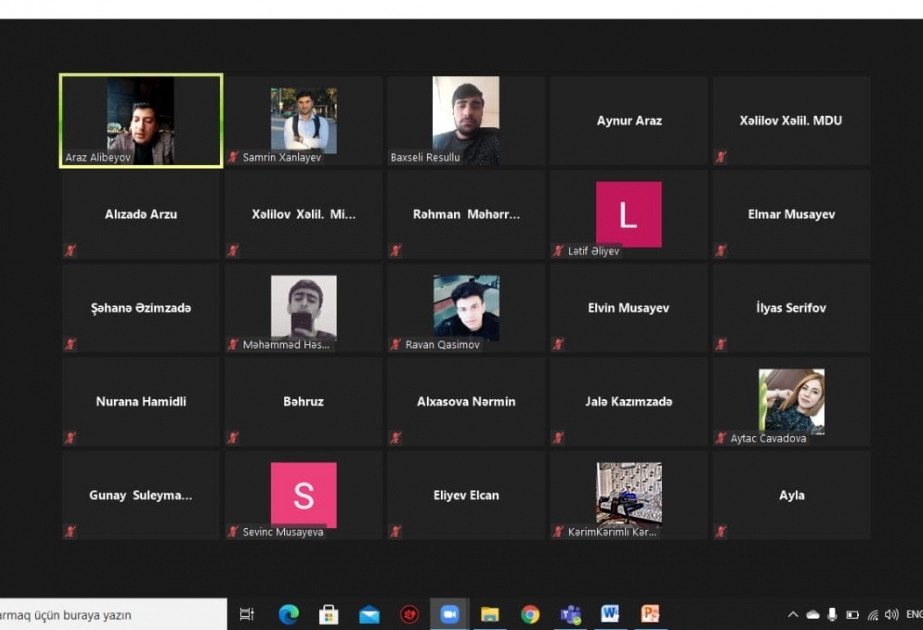Select the Nurana Hamidli participant name
The height and width of the screenshot is (630, 923).
[x=141, y=402]
